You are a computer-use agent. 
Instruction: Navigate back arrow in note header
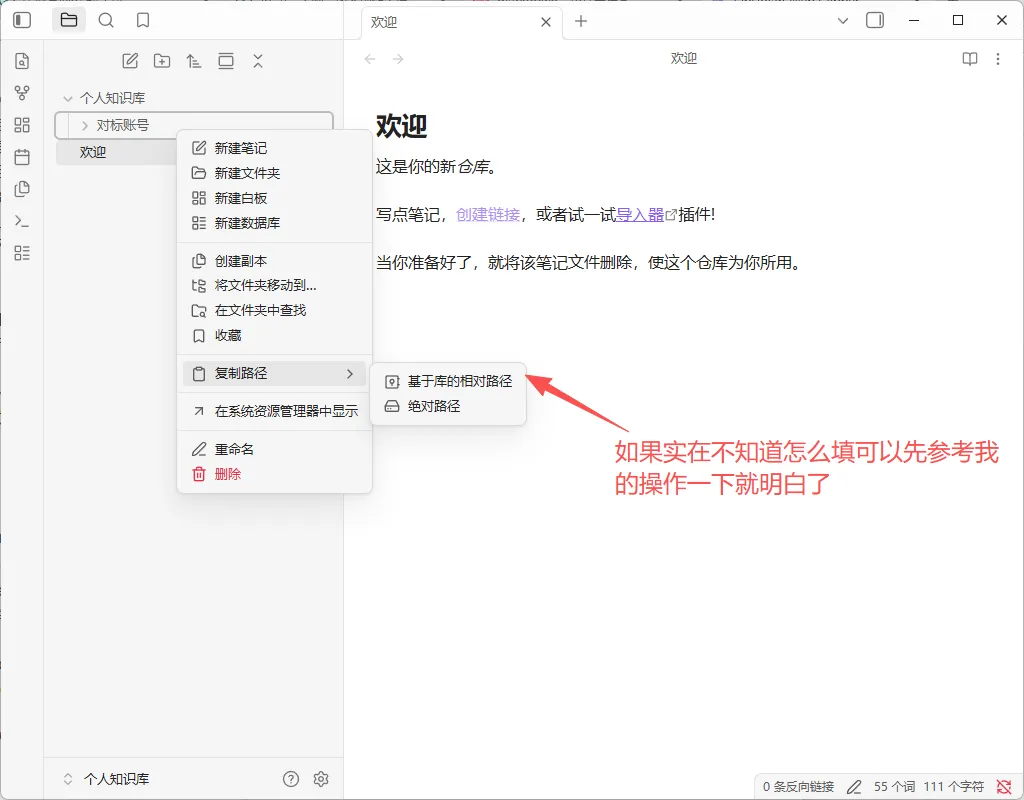point(370,59)
